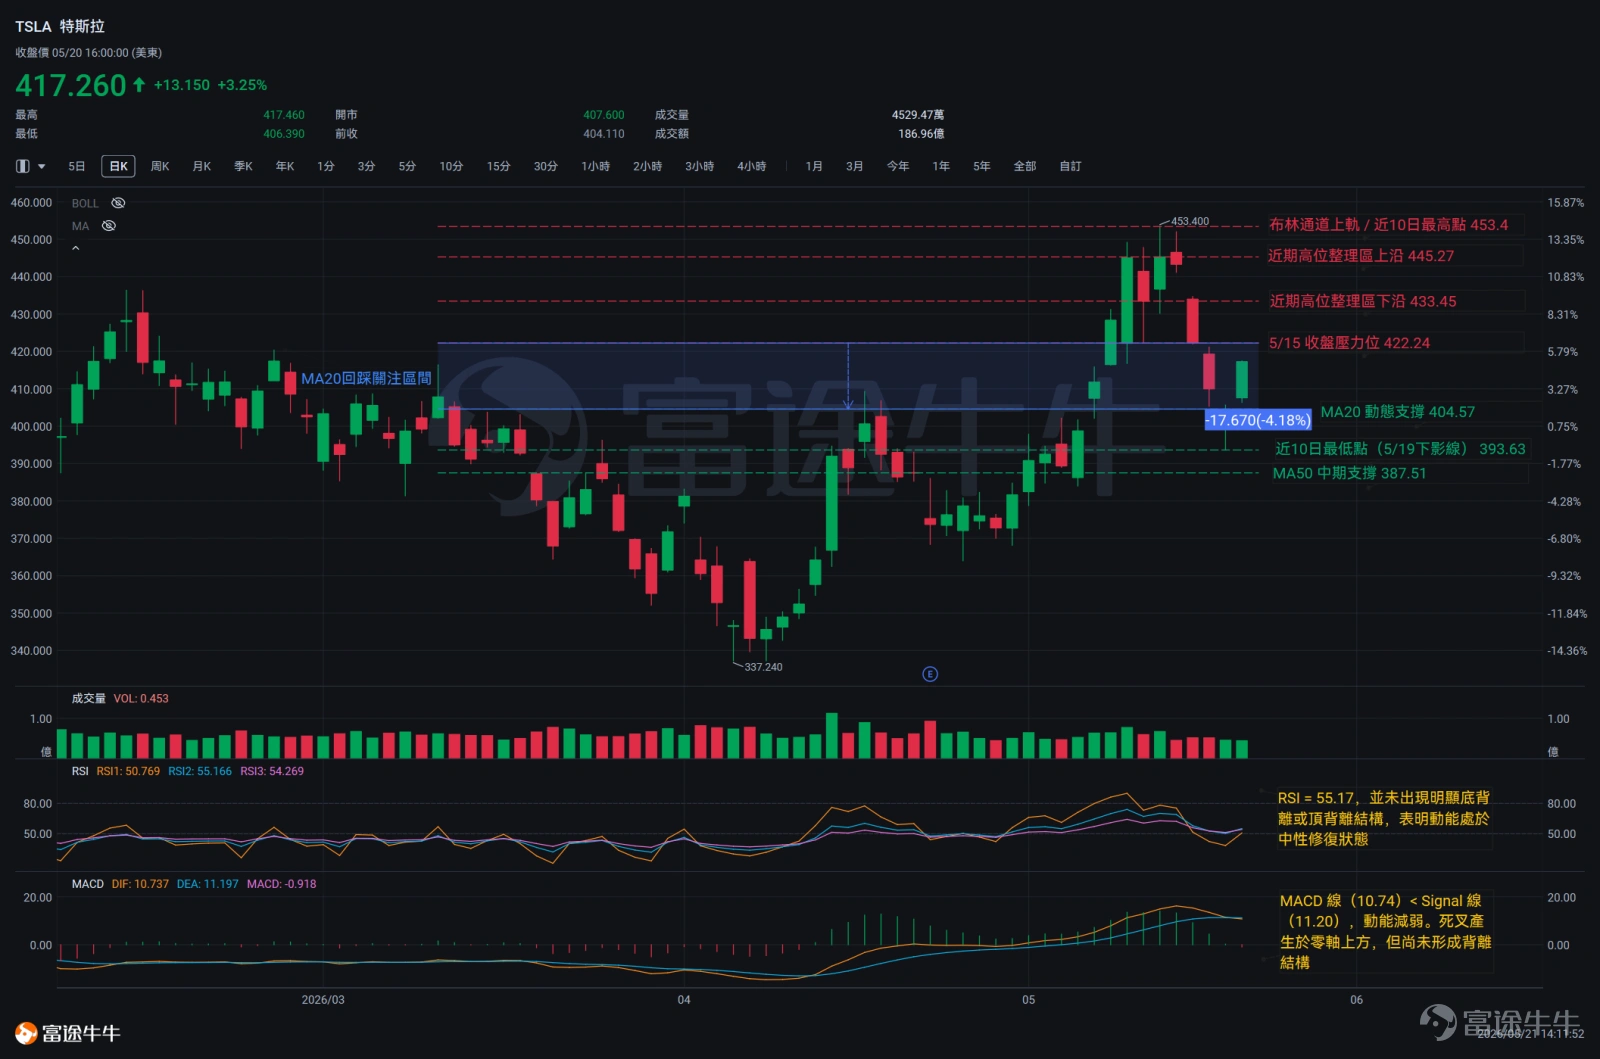The width and height of the screenshot is (1600, 1059).
Task: Click the 成交額 186.96億 value
Action: point(921,134)
